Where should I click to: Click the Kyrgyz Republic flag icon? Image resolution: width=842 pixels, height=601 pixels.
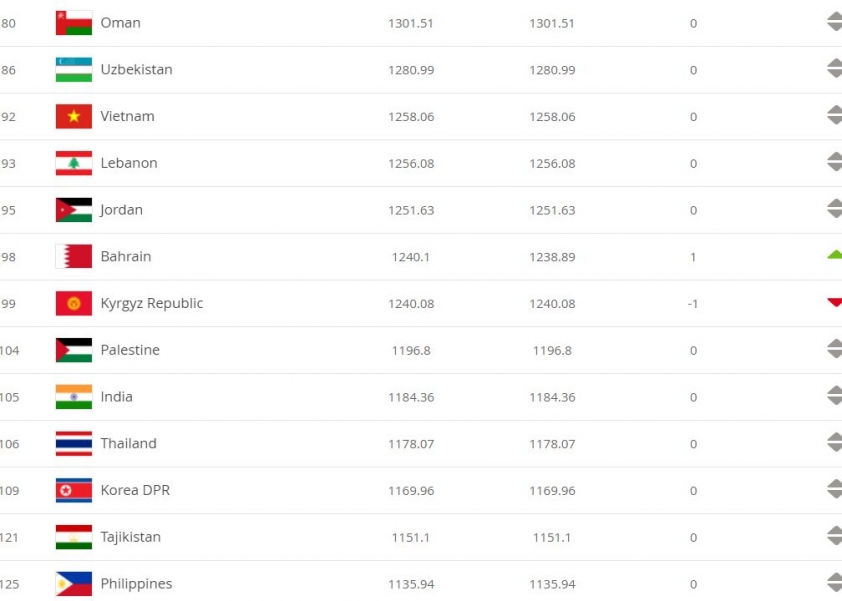coord(74,303)
